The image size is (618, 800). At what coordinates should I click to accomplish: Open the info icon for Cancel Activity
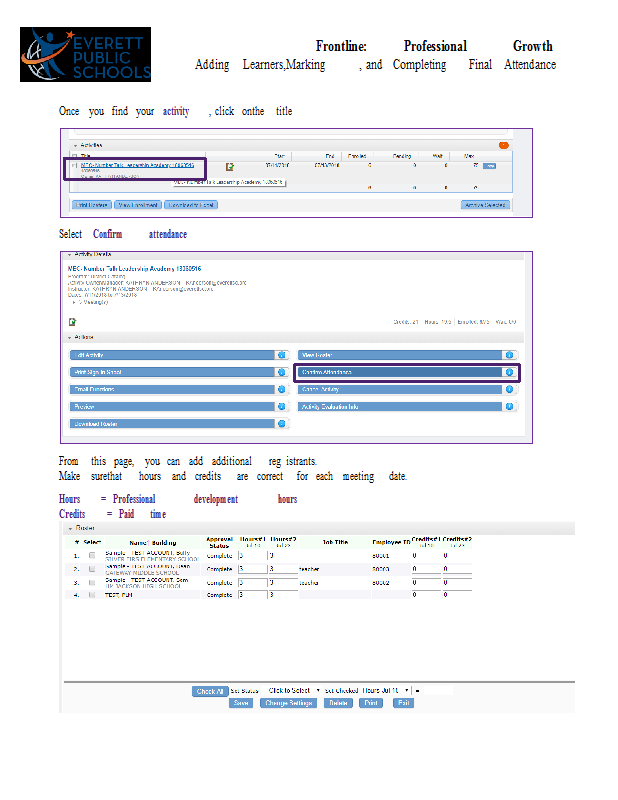(x=509, y=389)
